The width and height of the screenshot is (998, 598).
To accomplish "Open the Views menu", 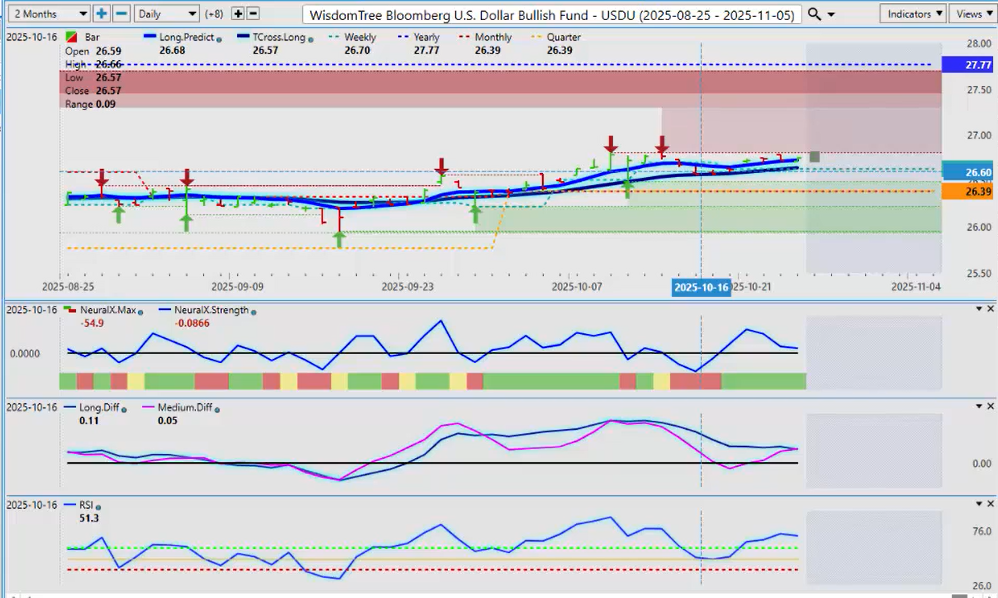I will point(971,14).
